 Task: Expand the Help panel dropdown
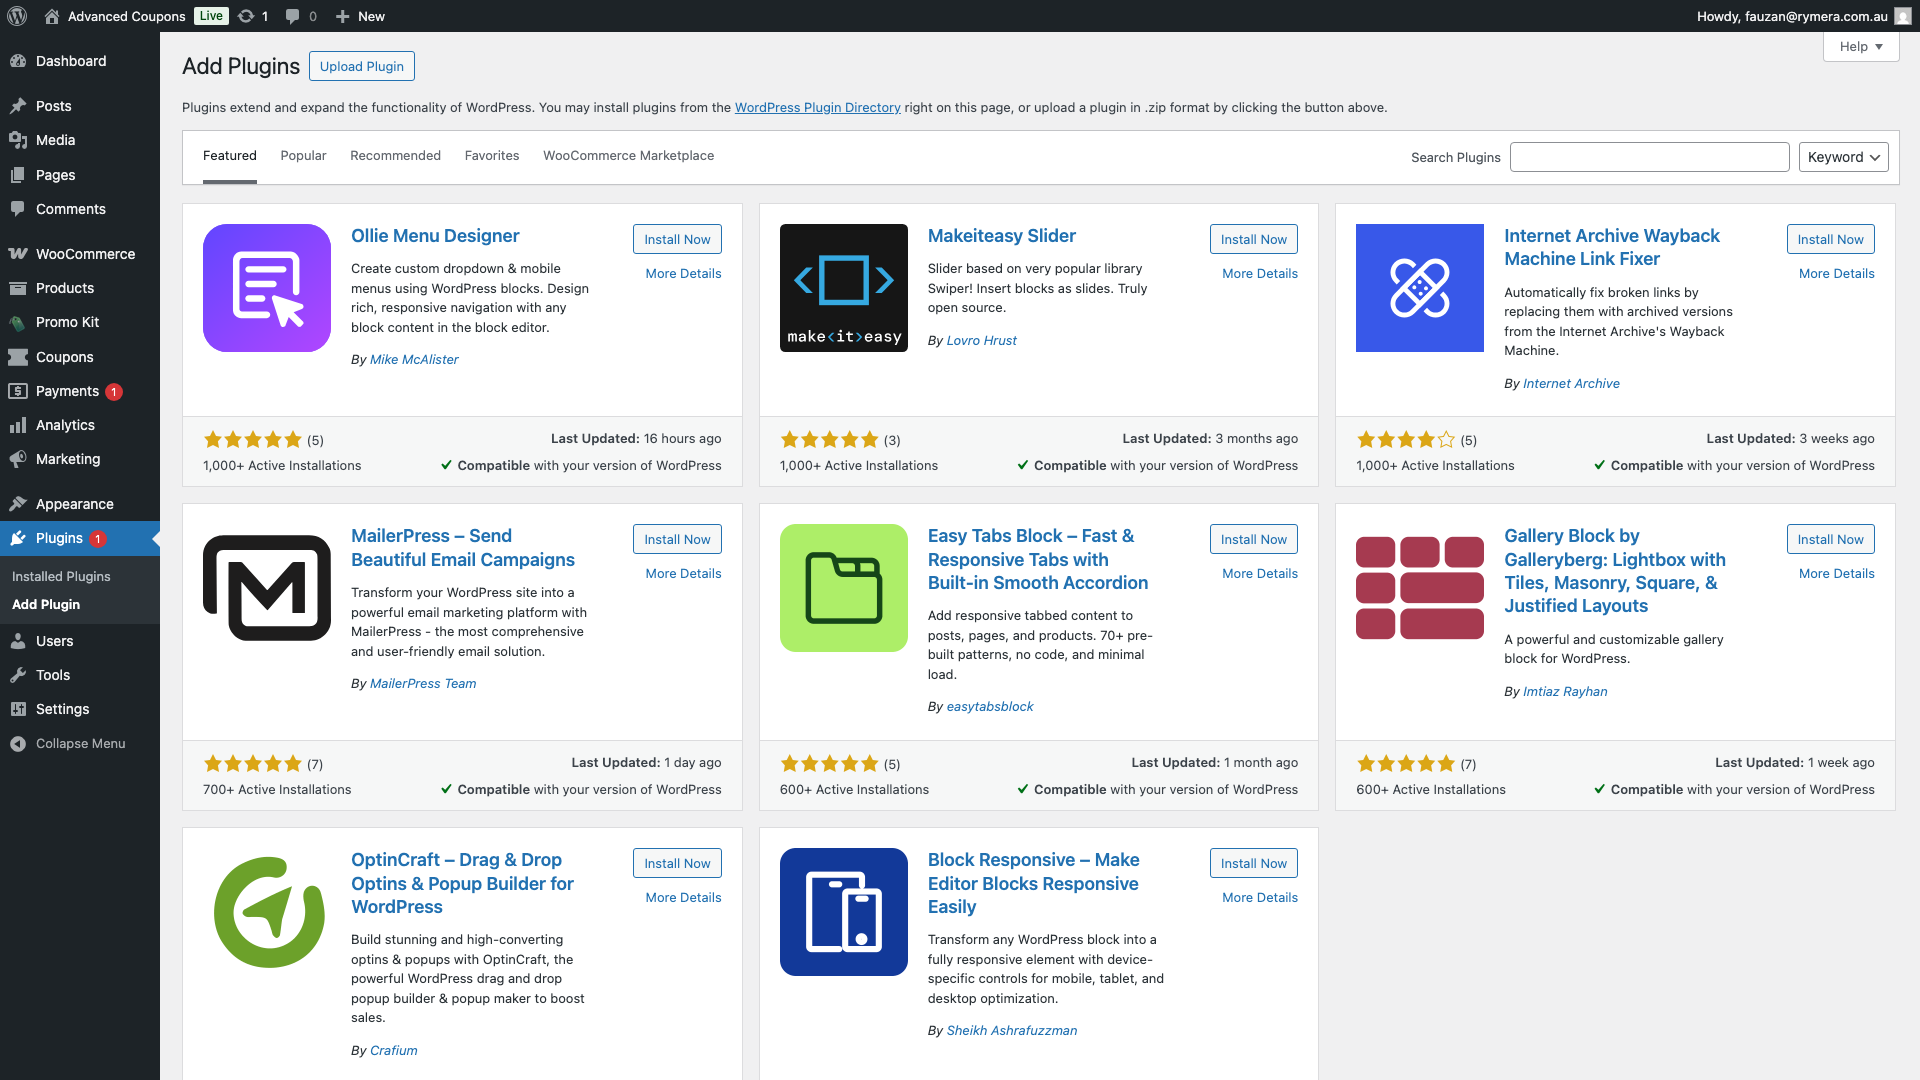point(1860,46)
